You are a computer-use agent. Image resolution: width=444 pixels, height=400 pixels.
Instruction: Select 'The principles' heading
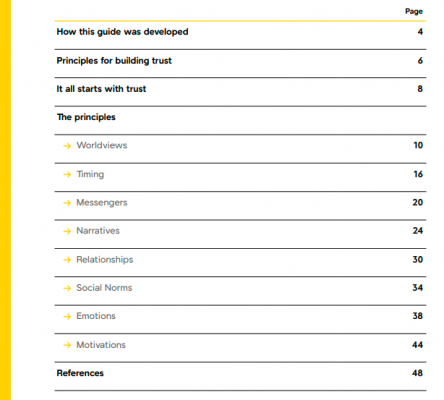tap(86, 117)
